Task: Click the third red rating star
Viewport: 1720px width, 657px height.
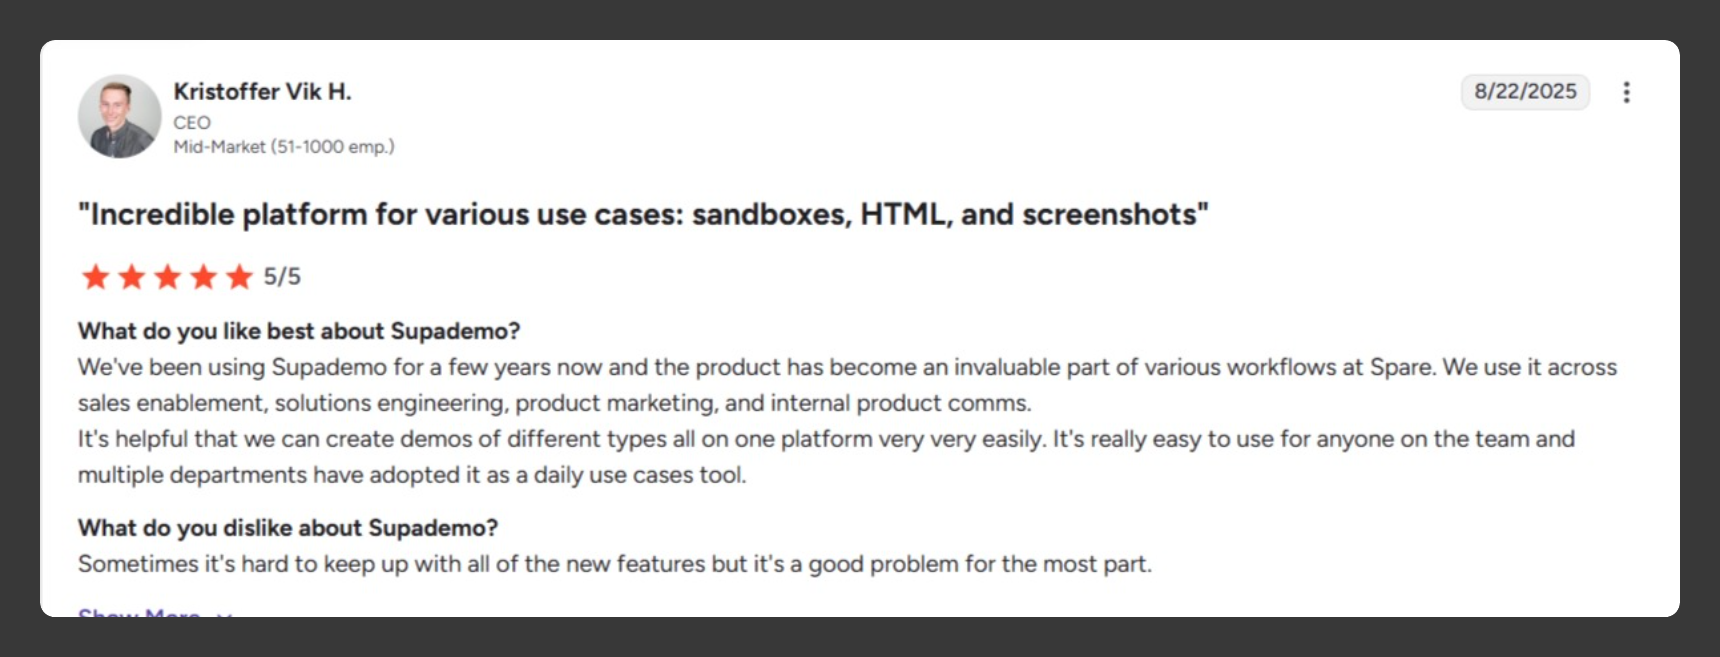Action: [x=167, y=277]
